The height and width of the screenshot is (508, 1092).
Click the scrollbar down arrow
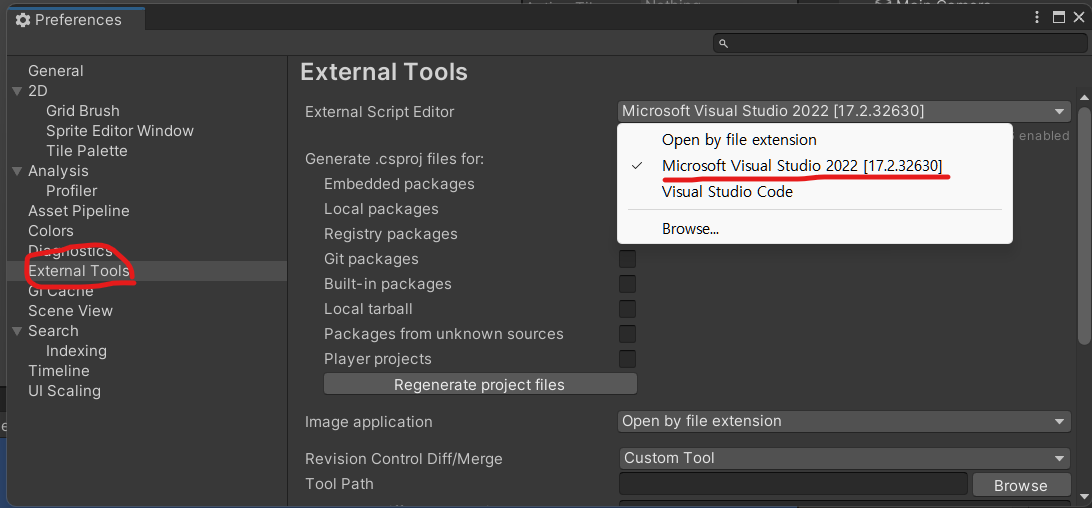point(1084,498)
